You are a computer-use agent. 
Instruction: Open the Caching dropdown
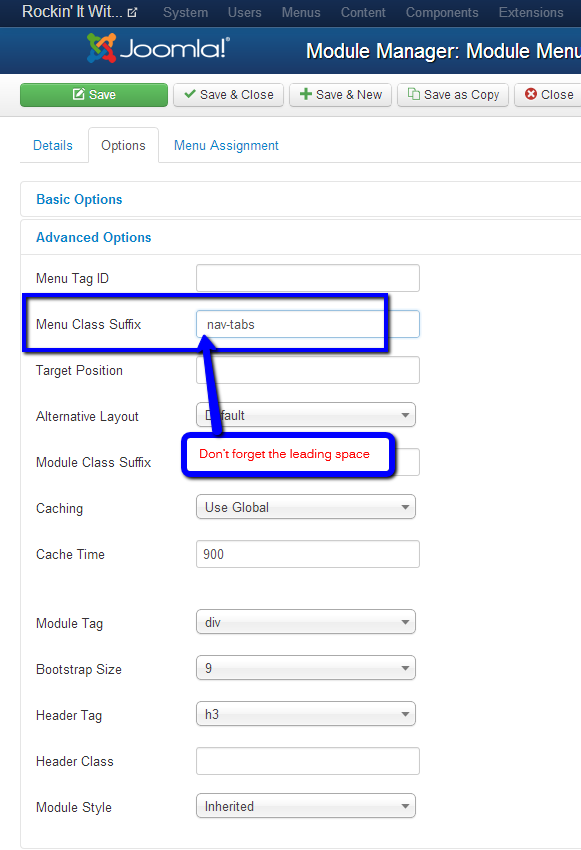pos(306,507)
